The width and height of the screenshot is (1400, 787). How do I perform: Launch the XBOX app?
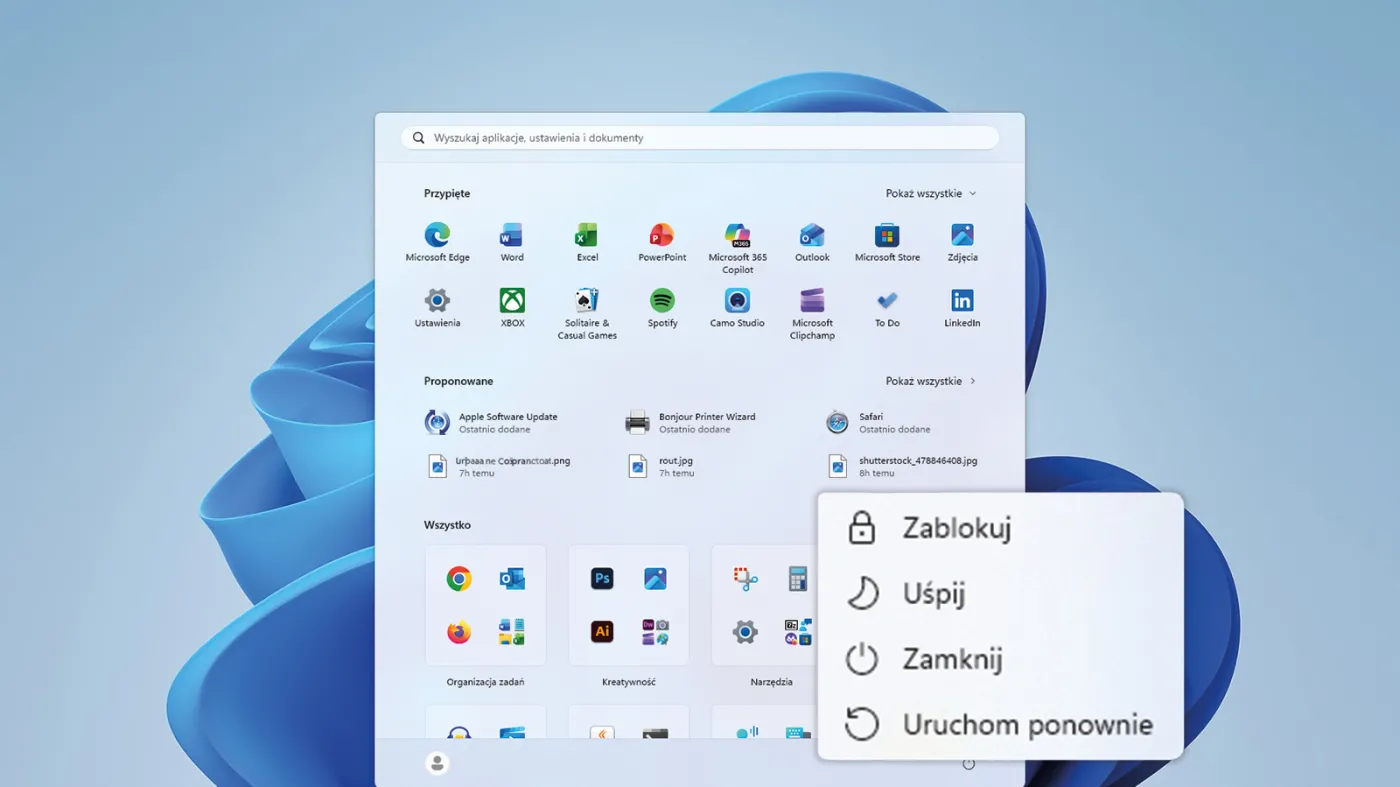point(512,308)
